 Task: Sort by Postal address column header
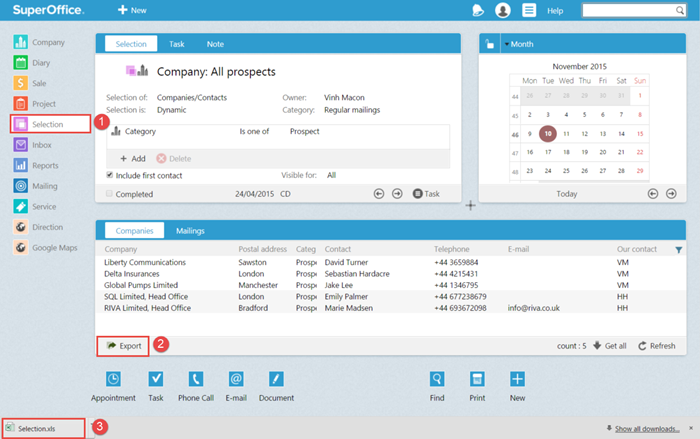pyautogui.click(x=262, y=249)
